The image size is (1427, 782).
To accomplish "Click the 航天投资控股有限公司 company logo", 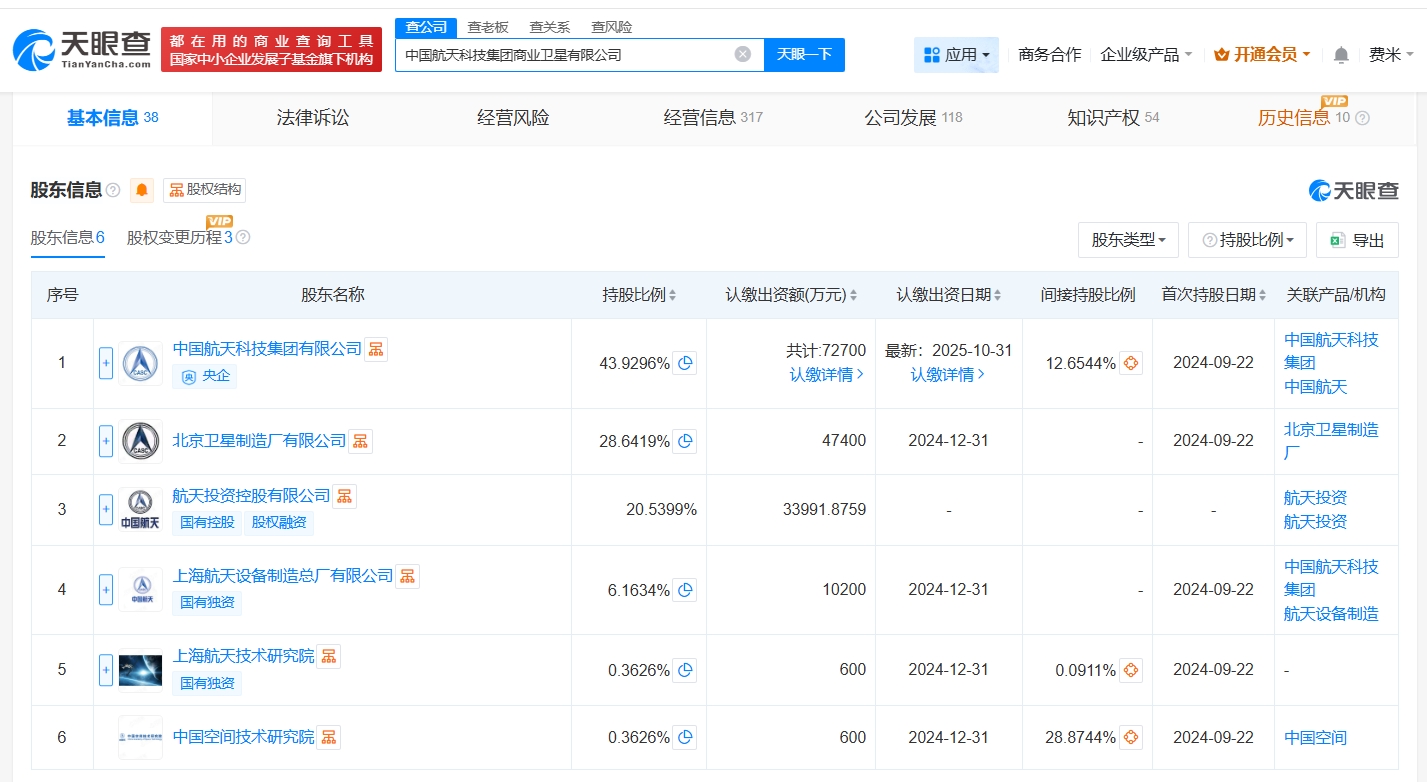I will 140,509.
